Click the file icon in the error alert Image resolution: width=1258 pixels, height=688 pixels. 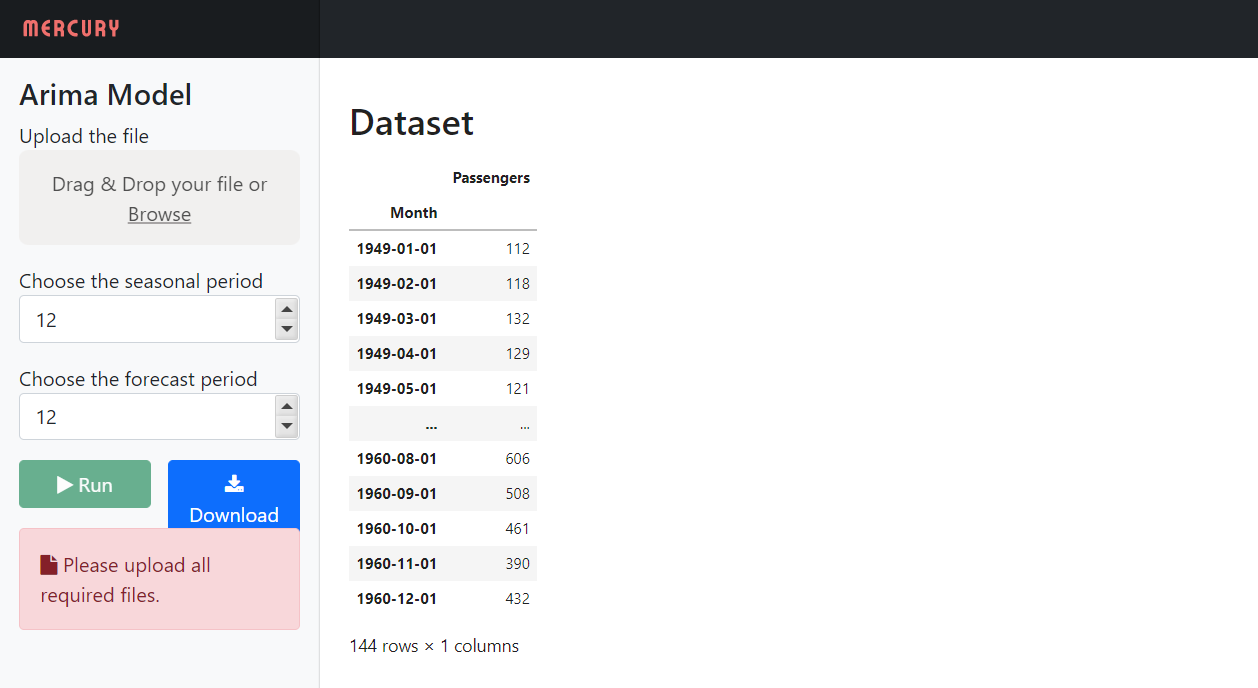(x=49, y=565)
